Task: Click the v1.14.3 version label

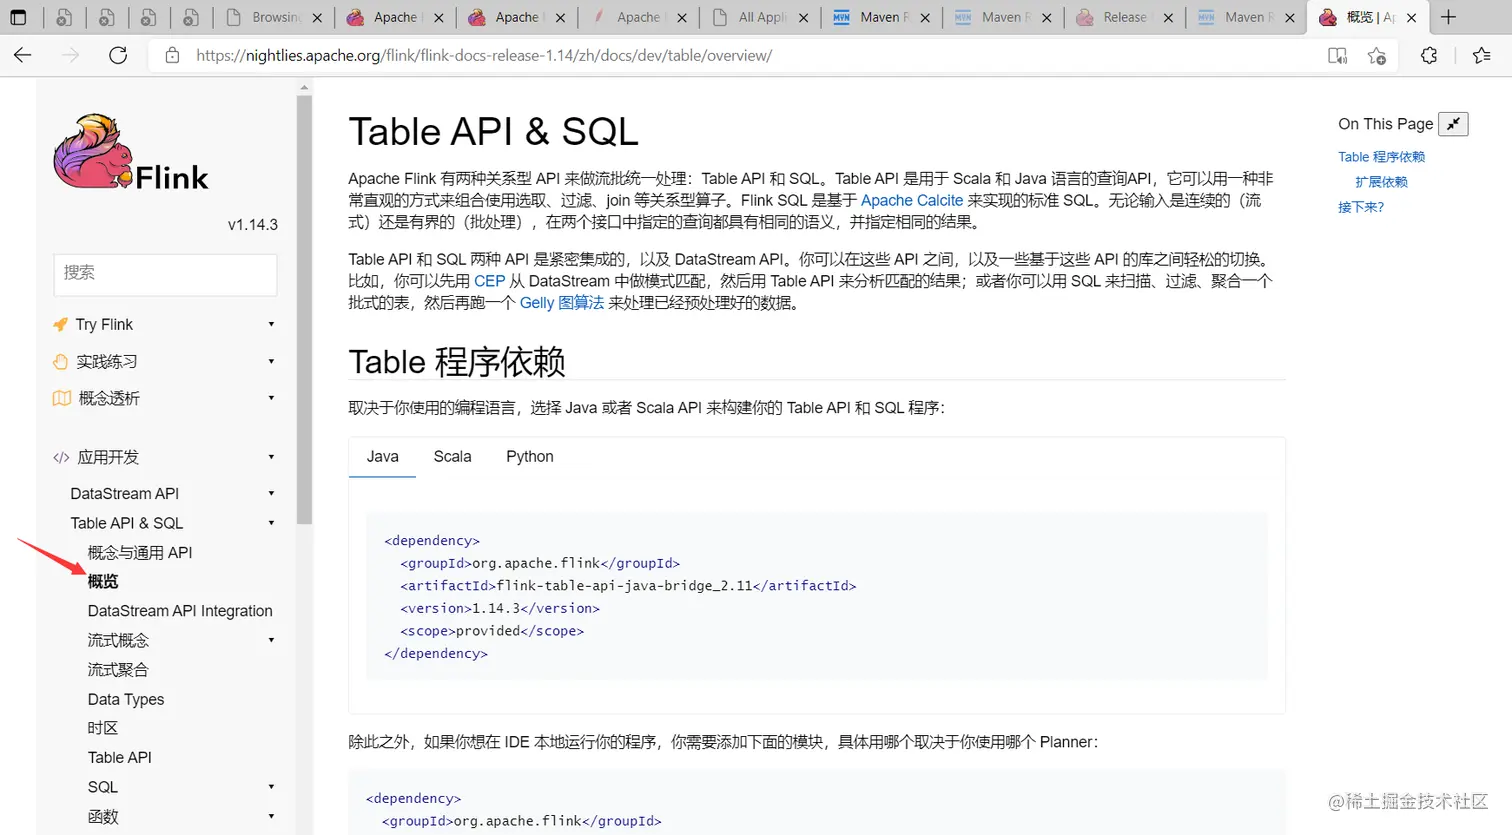Action: point(253,225)
